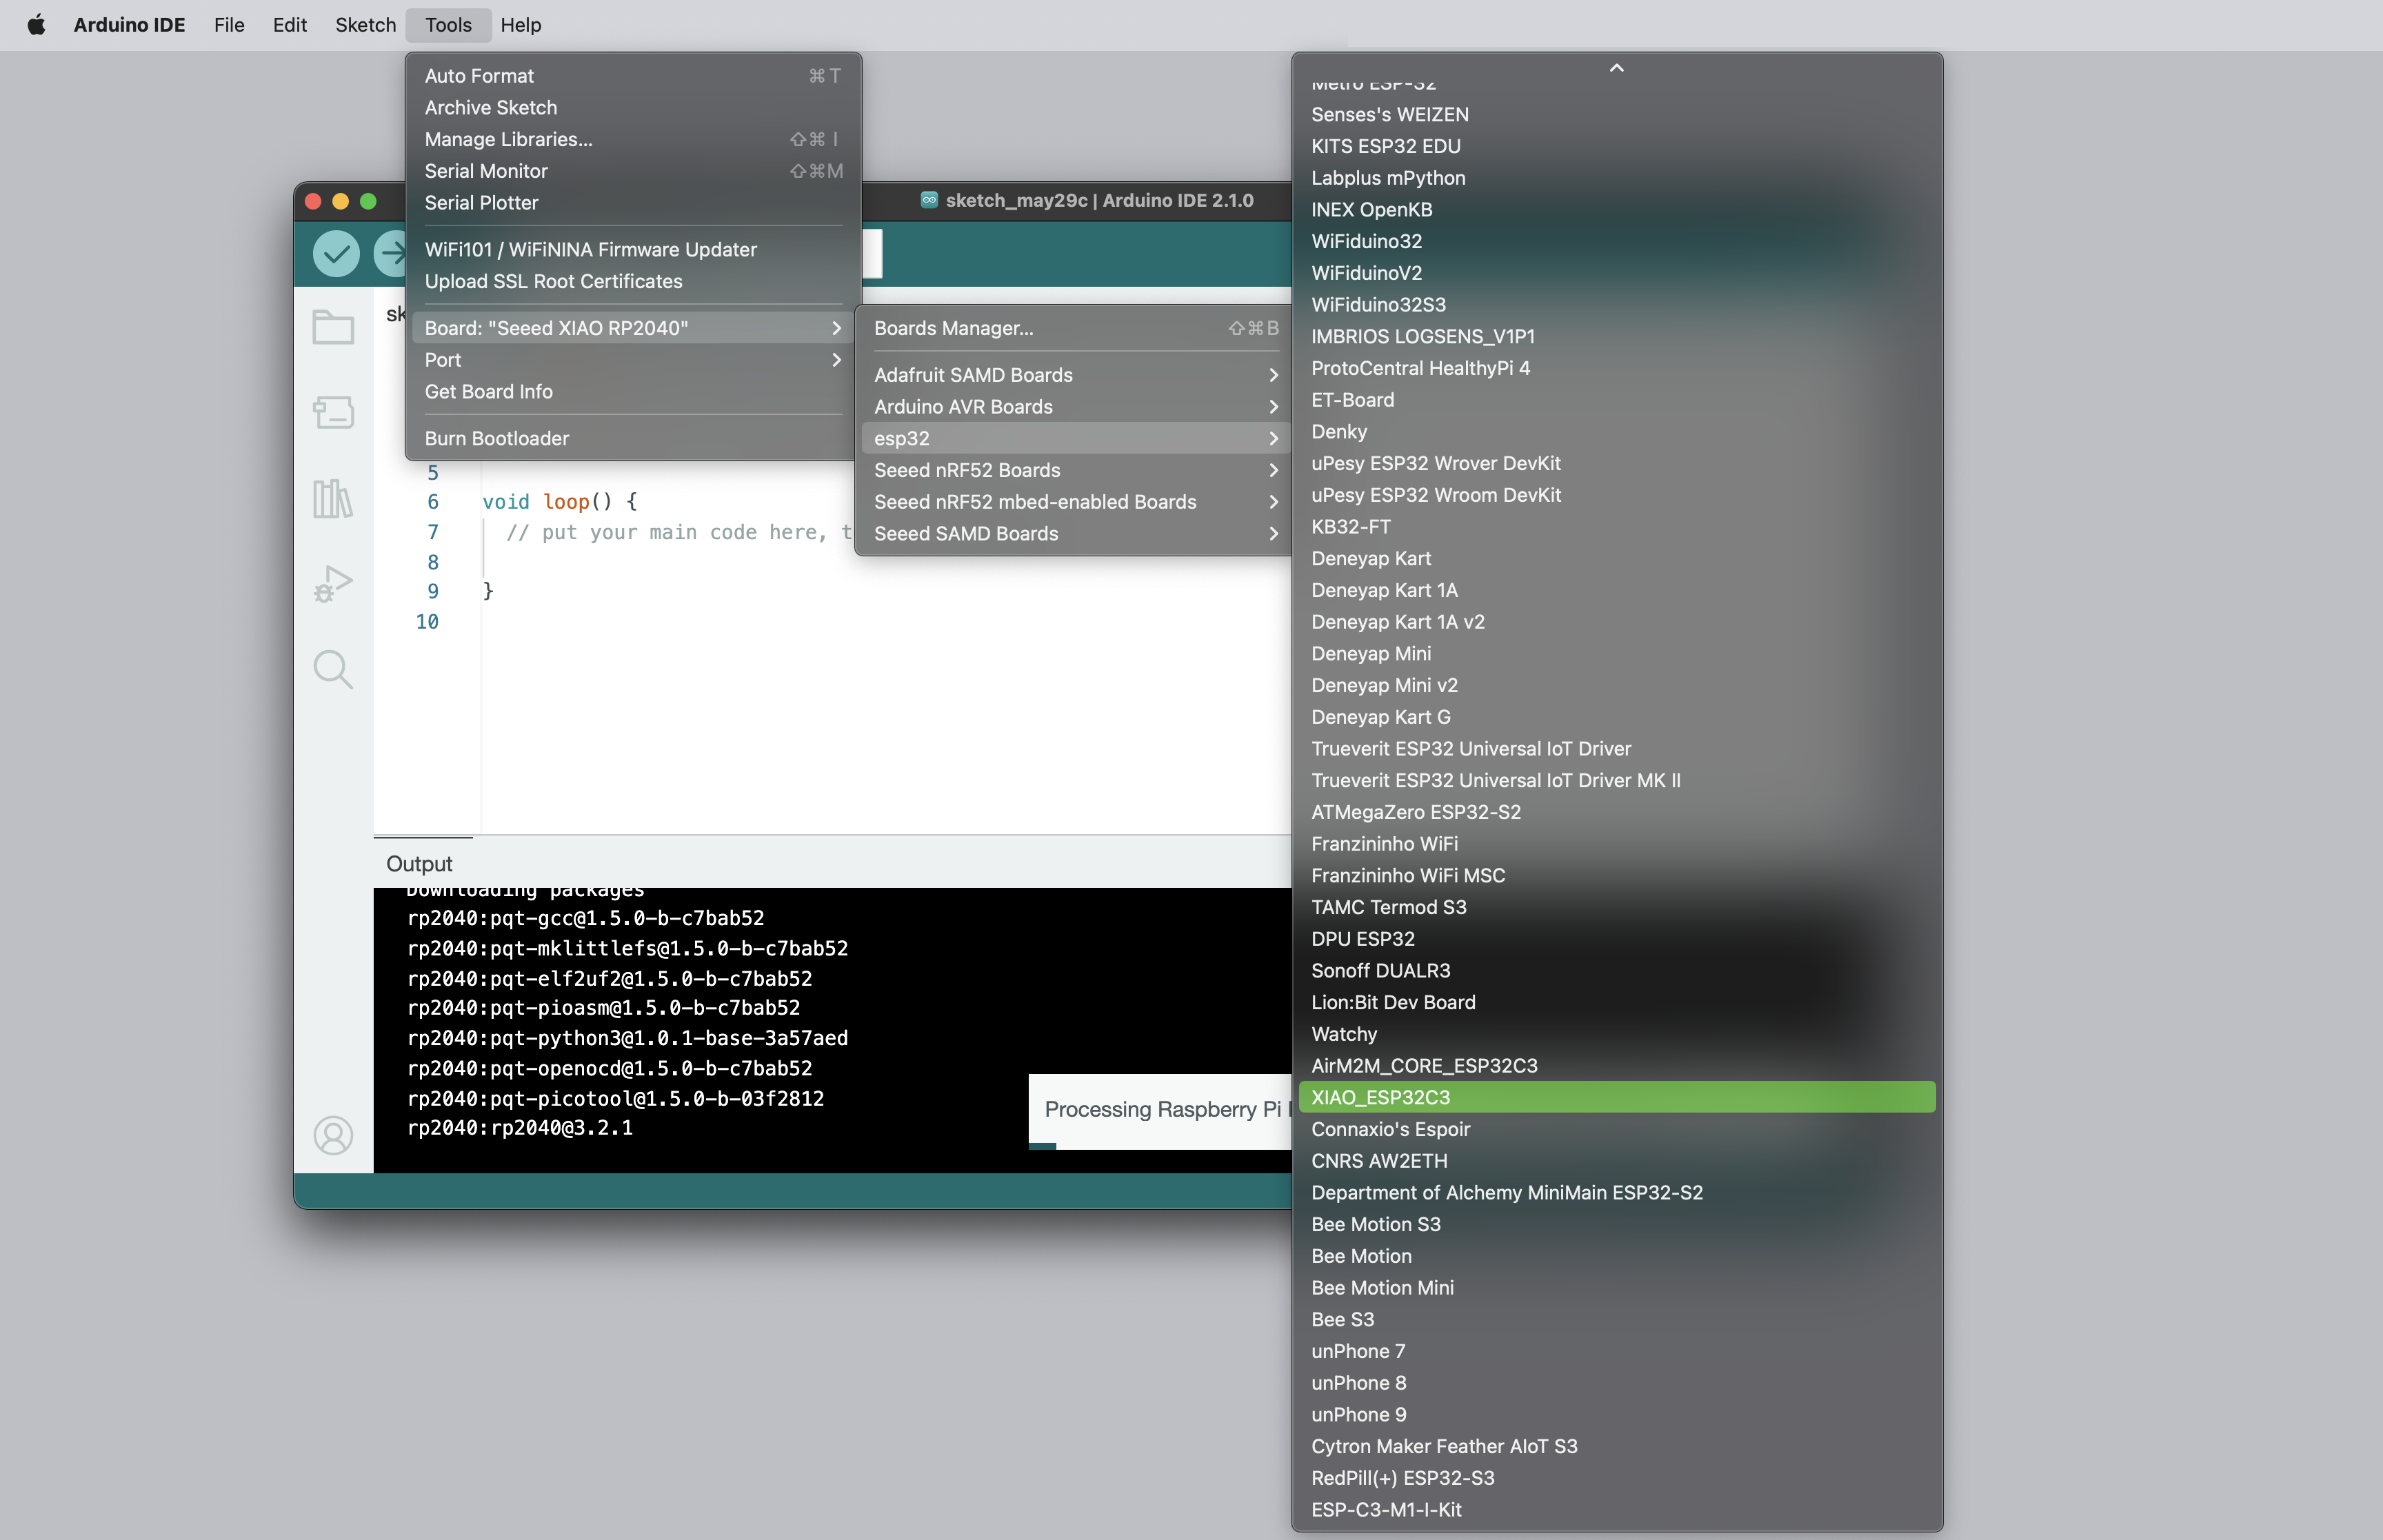Image resolution: width=2383 pixels, height=1540 pixels.
Task: Select TAMC Termod S3 board
Action: 1616,907
